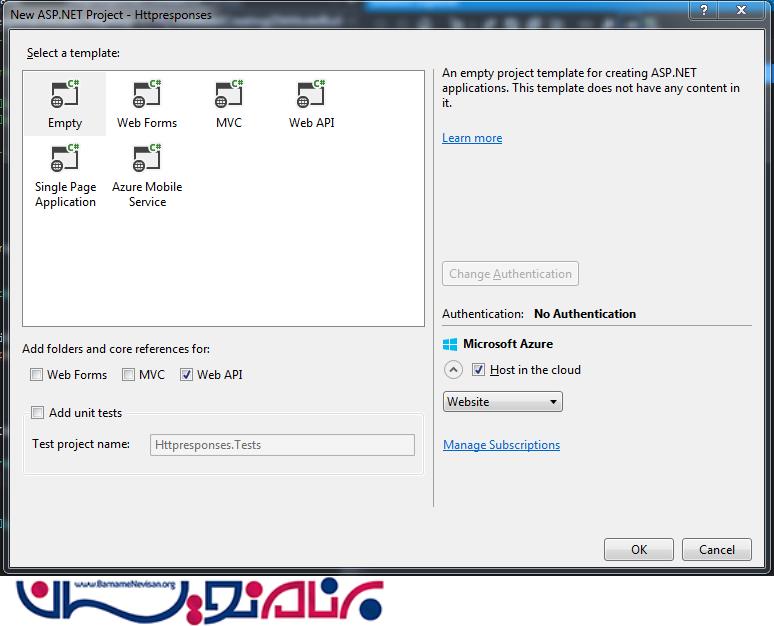Viewport: 774px width, 626px height.
Task: Open the Learn more link
Action: point(472,138)
